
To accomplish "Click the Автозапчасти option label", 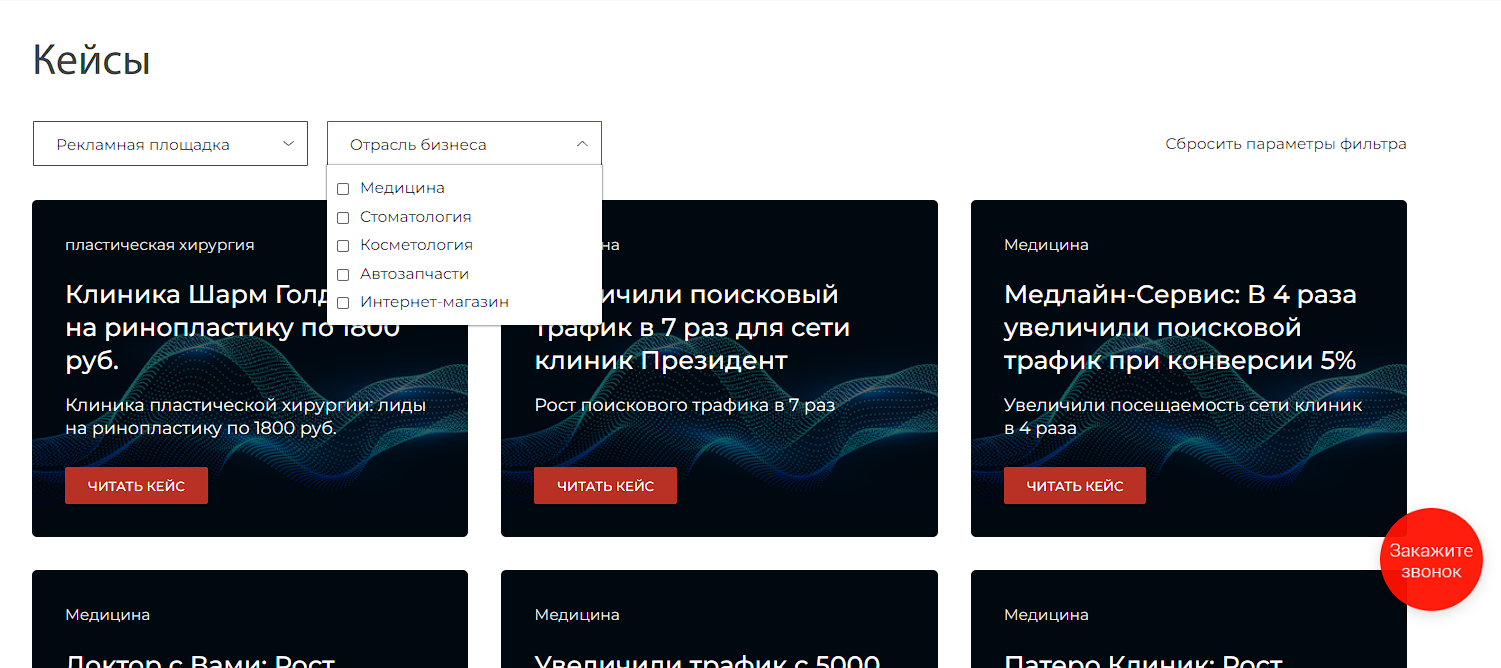I will coord(414,274).
